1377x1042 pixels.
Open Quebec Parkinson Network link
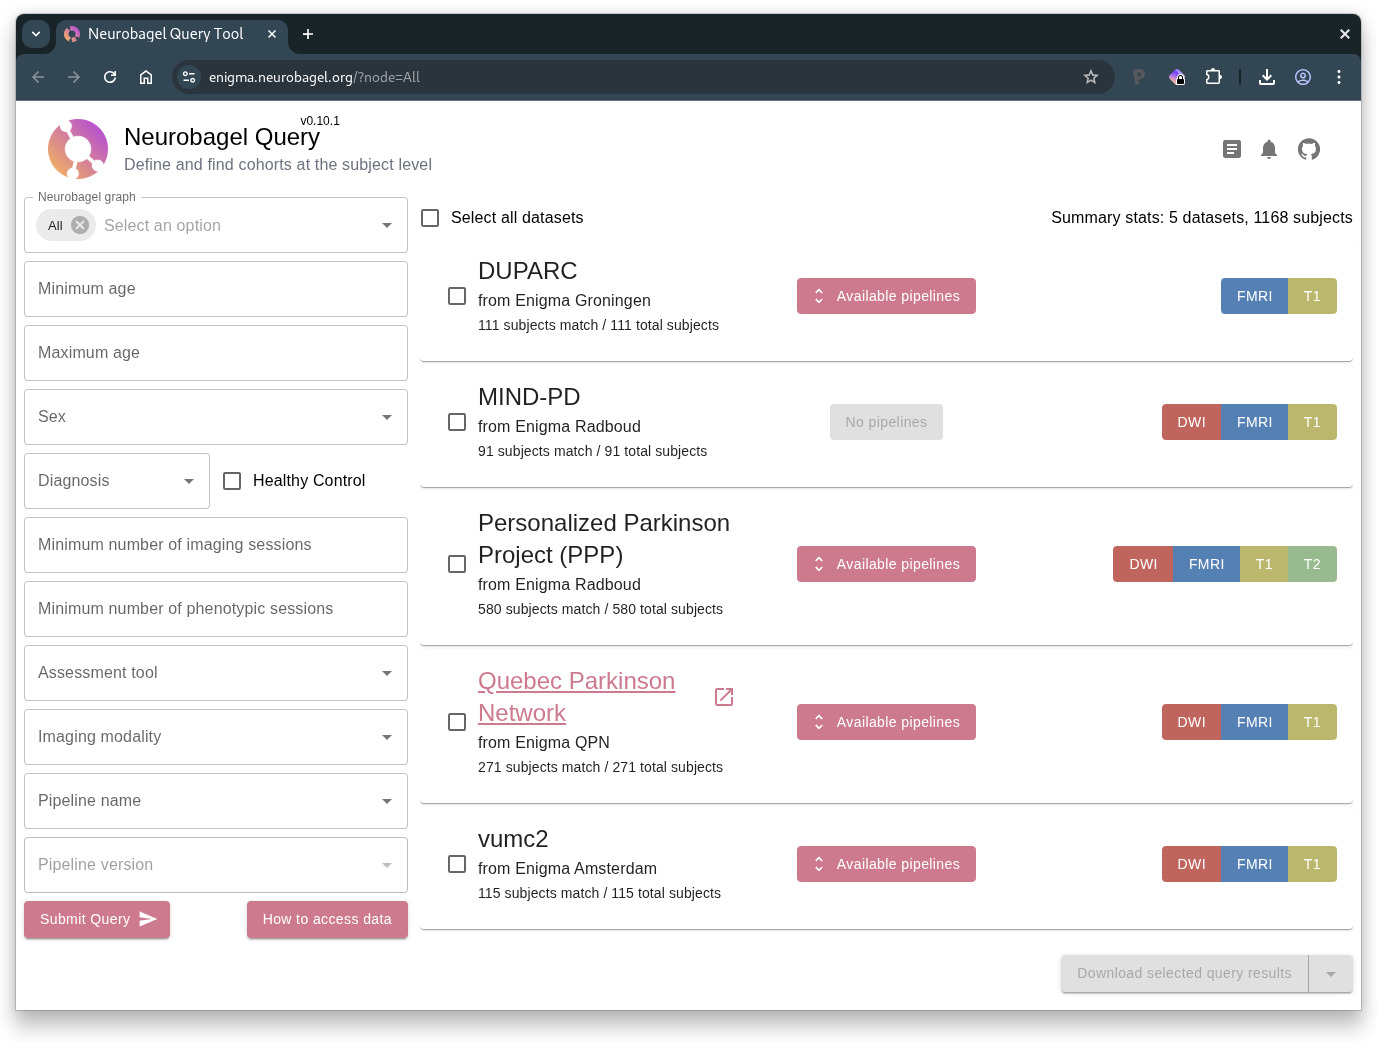click(x=576, y=697)
